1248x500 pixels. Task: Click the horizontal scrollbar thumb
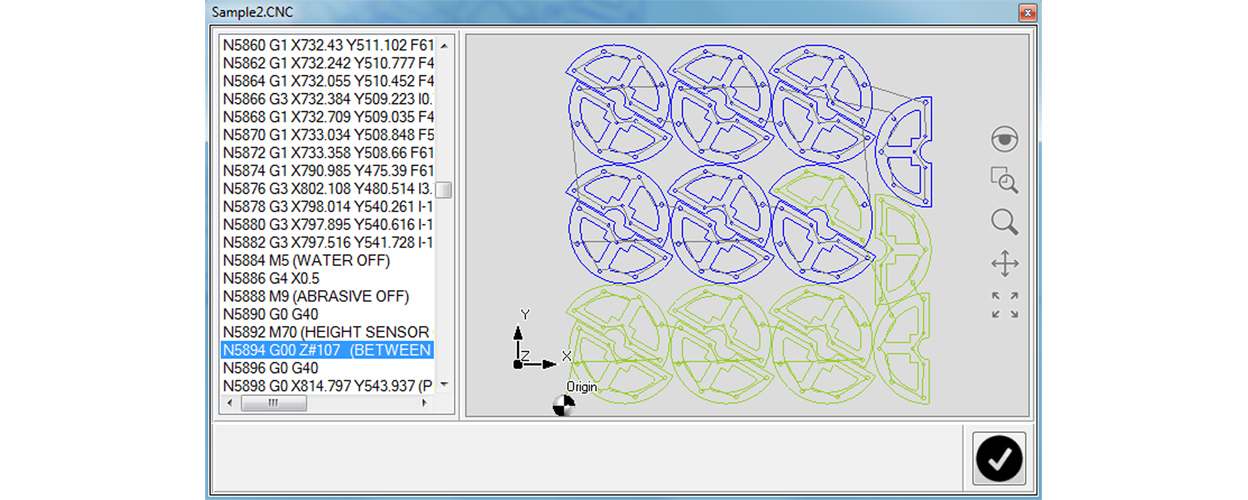[x=273, y=403]
